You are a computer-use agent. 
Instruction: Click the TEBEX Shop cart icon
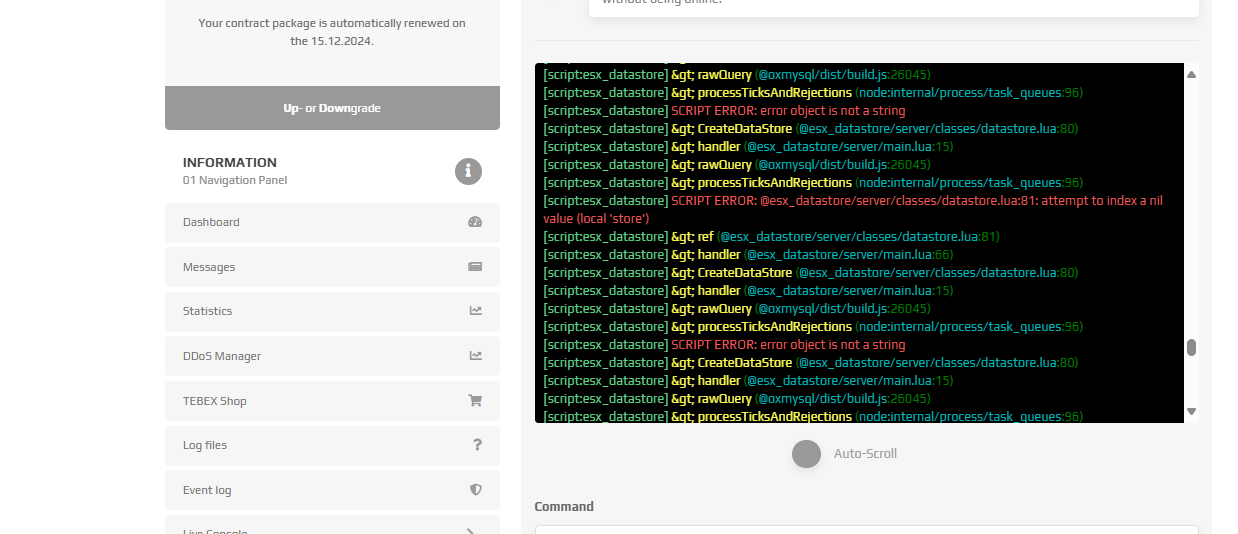click(475, 401)
